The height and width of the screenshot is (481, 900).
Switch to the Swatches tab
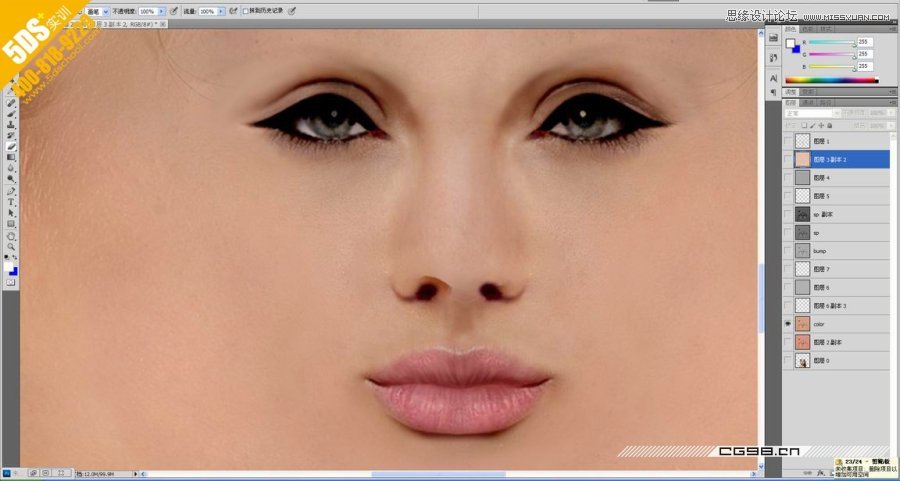pyautogui.click(x=808, y=29)
